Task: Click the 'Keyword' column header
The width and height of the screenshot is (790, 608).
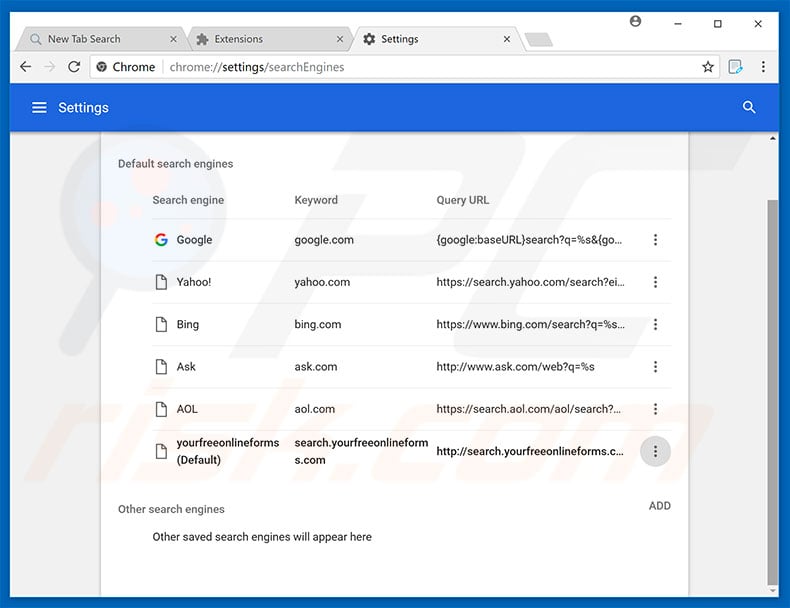Action: click(316, 200)
